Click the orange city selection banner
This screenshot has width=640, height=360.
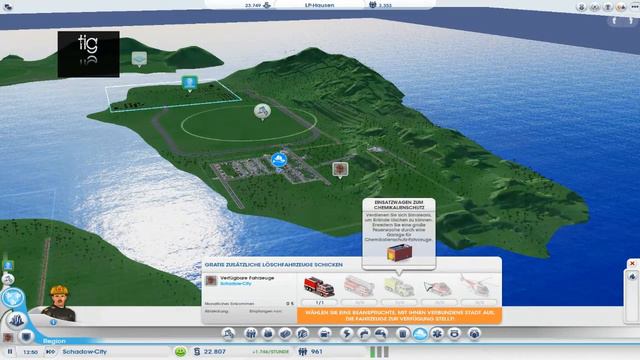pos(400,316)
